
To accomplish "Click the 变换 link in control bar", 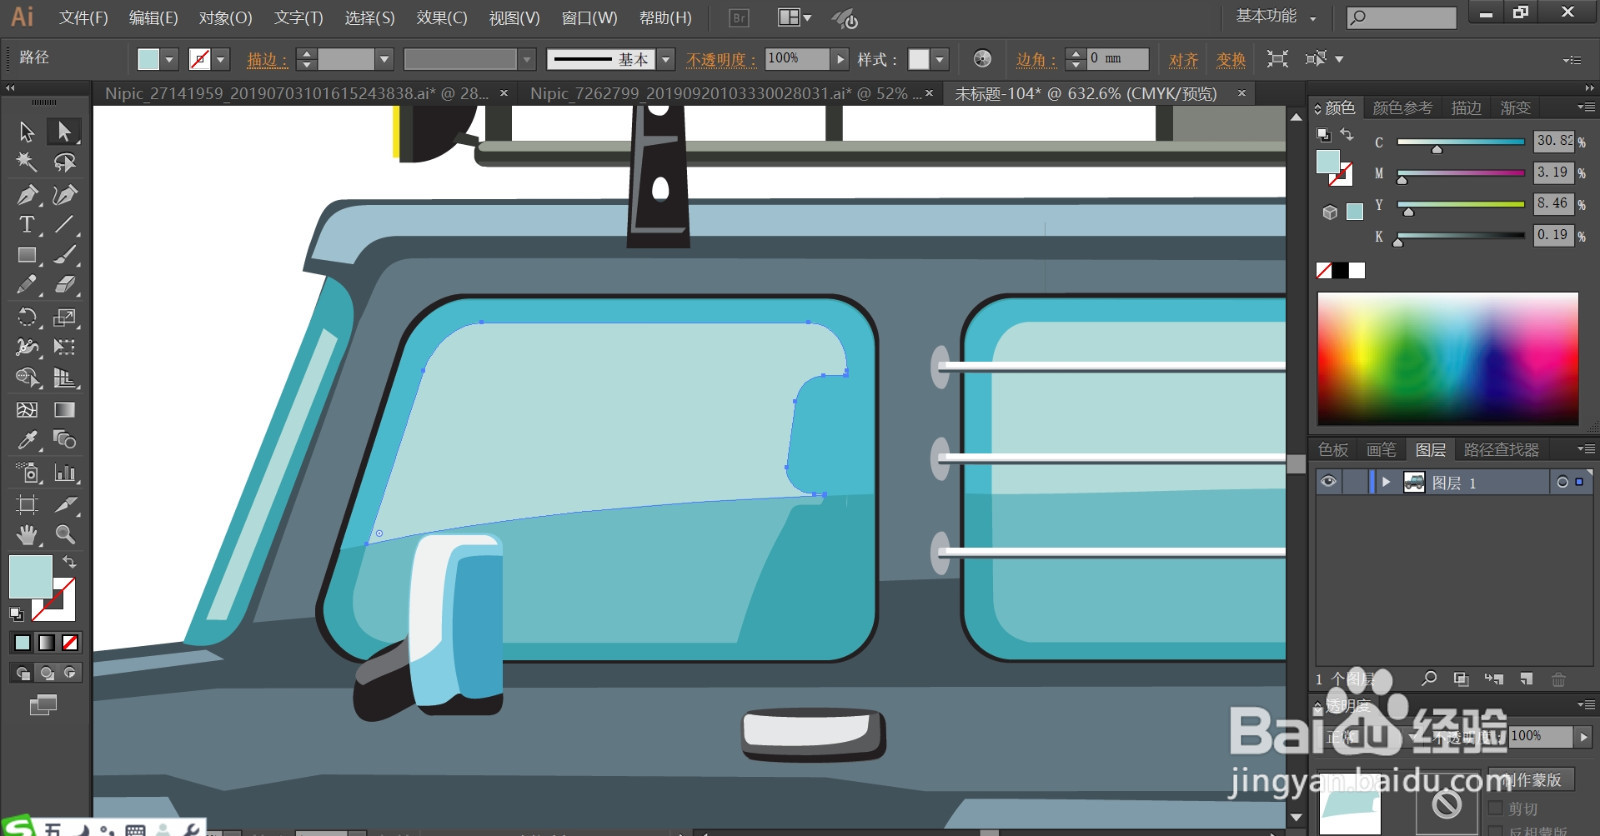I will coord(1231,60).
